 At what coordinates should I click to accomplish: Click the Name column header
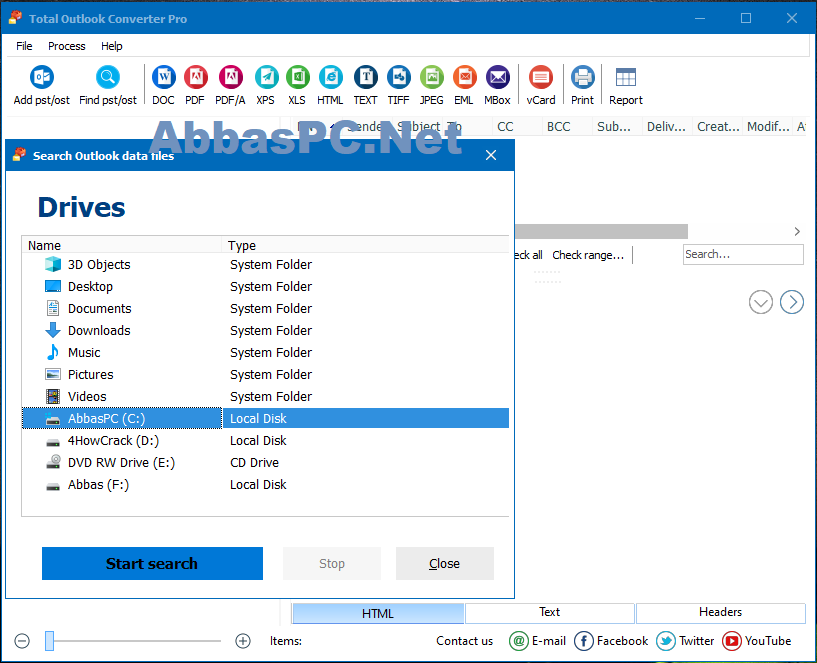[122, 245]
